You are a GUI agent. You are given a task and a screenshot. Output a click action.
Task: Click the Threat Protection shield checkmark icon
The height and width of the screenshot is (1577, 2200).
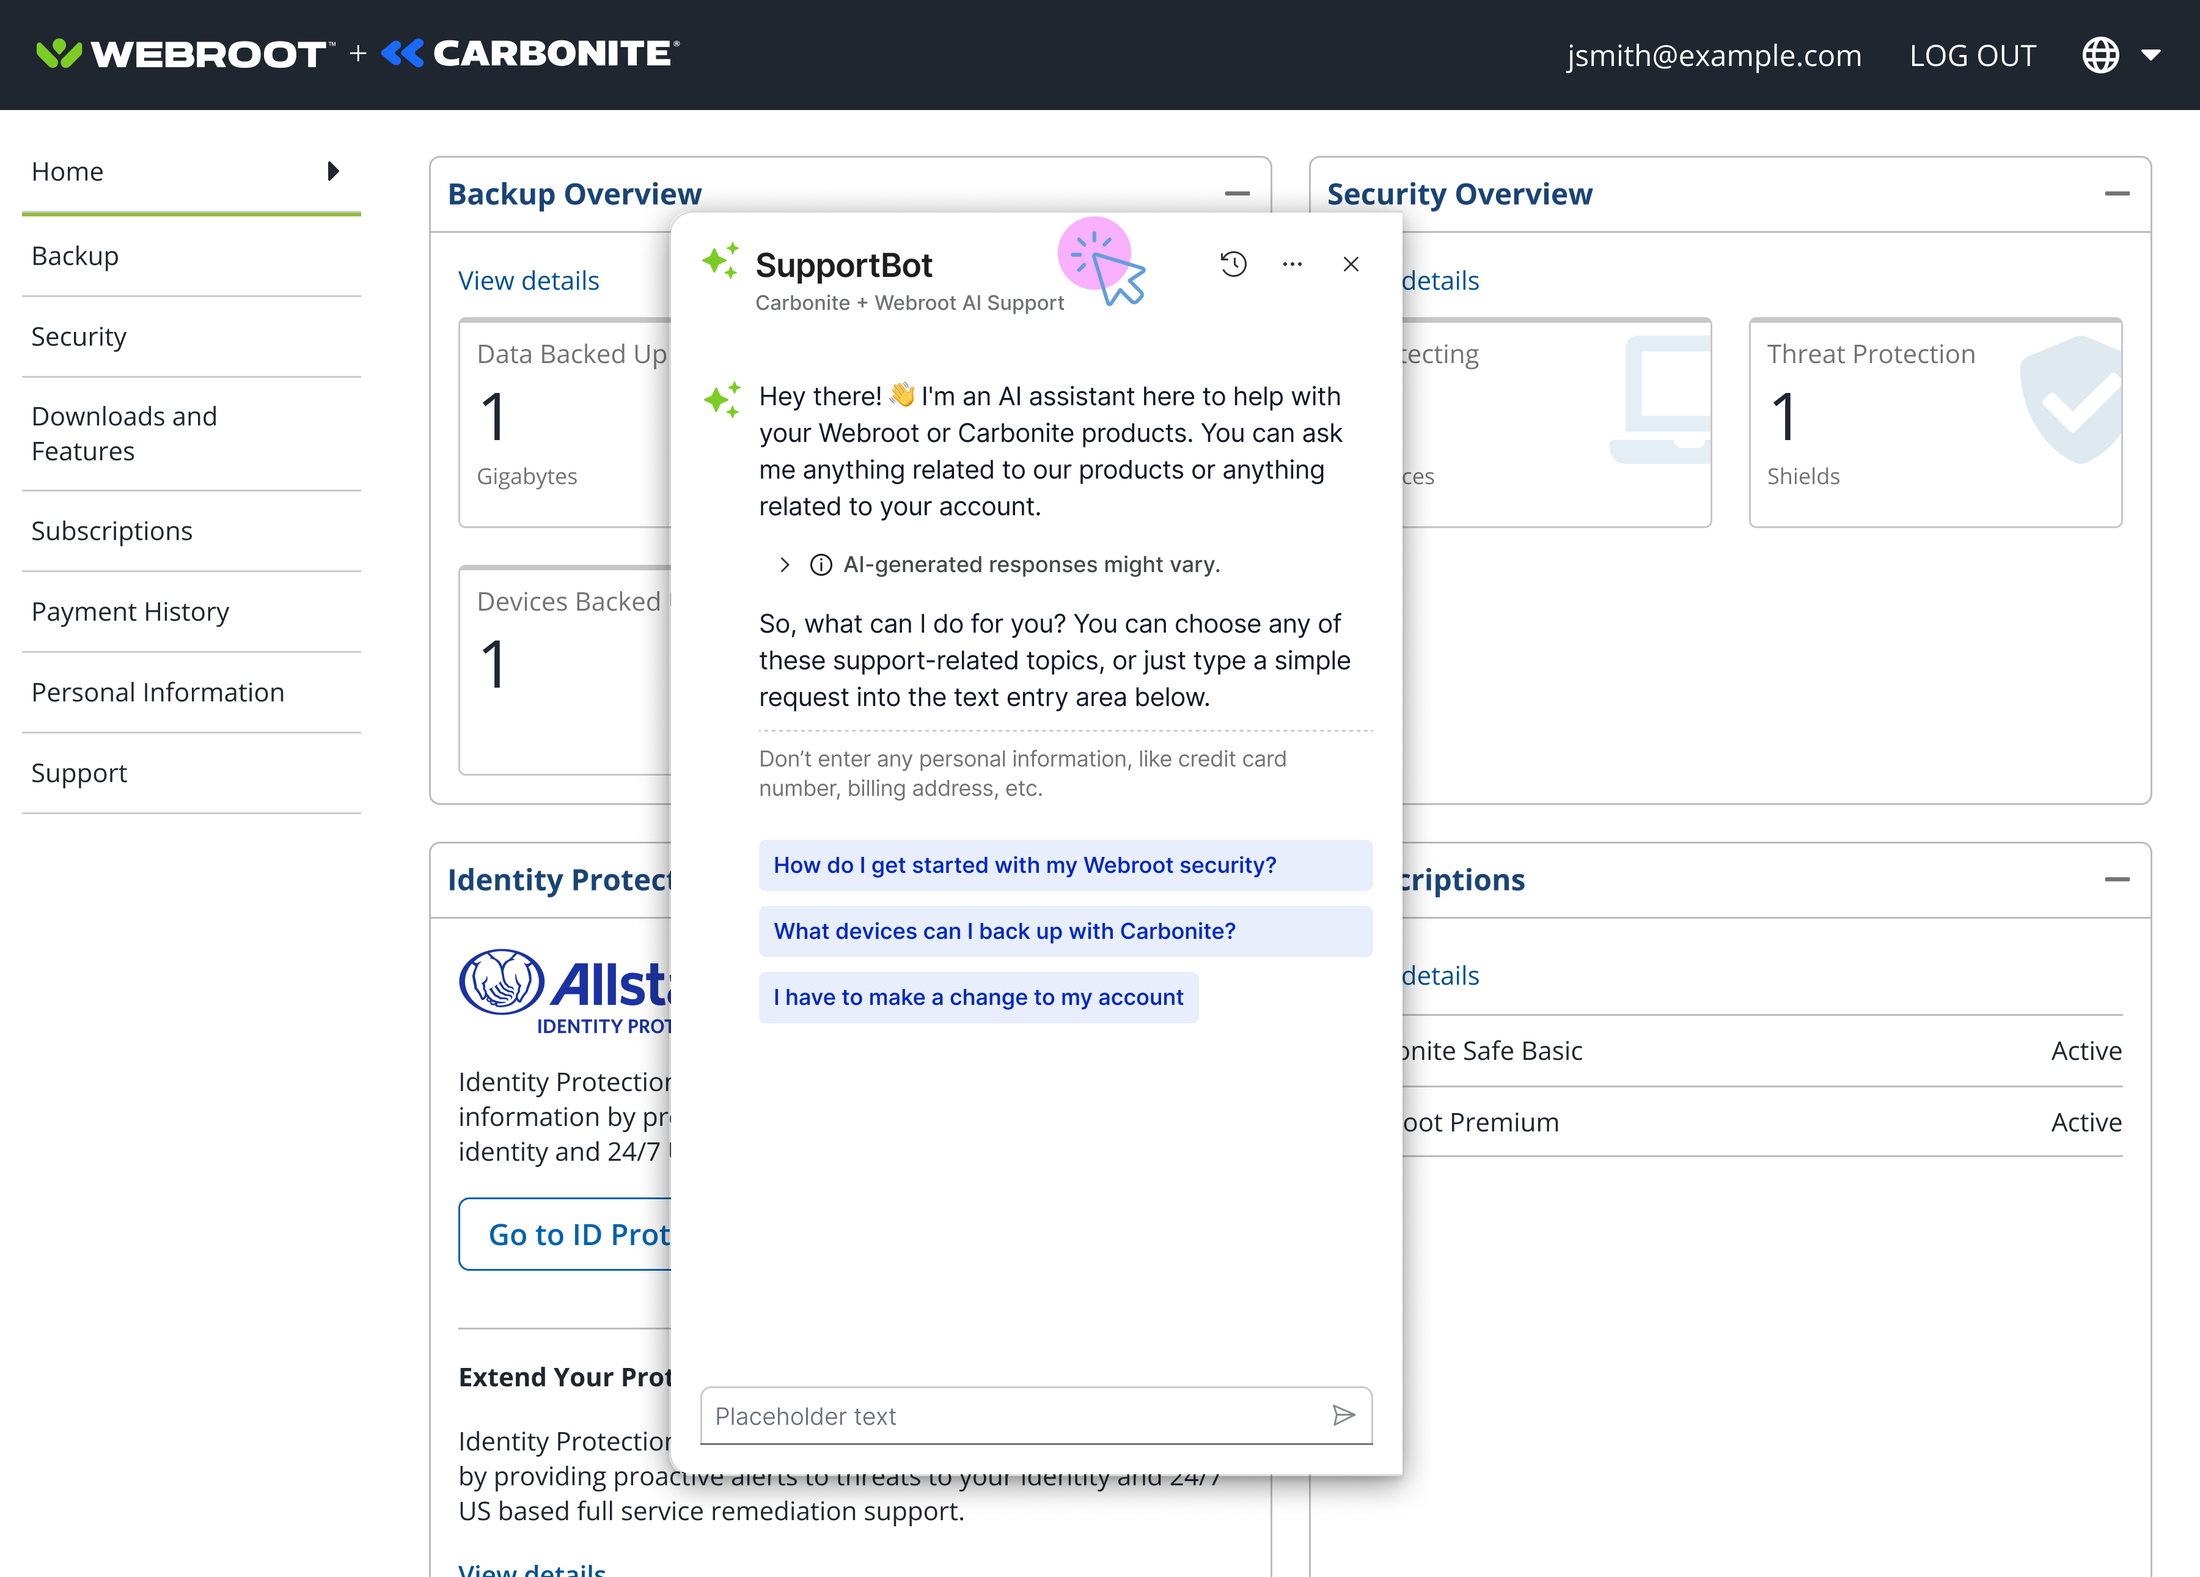pyautogui.click(x=2071, y=400)
